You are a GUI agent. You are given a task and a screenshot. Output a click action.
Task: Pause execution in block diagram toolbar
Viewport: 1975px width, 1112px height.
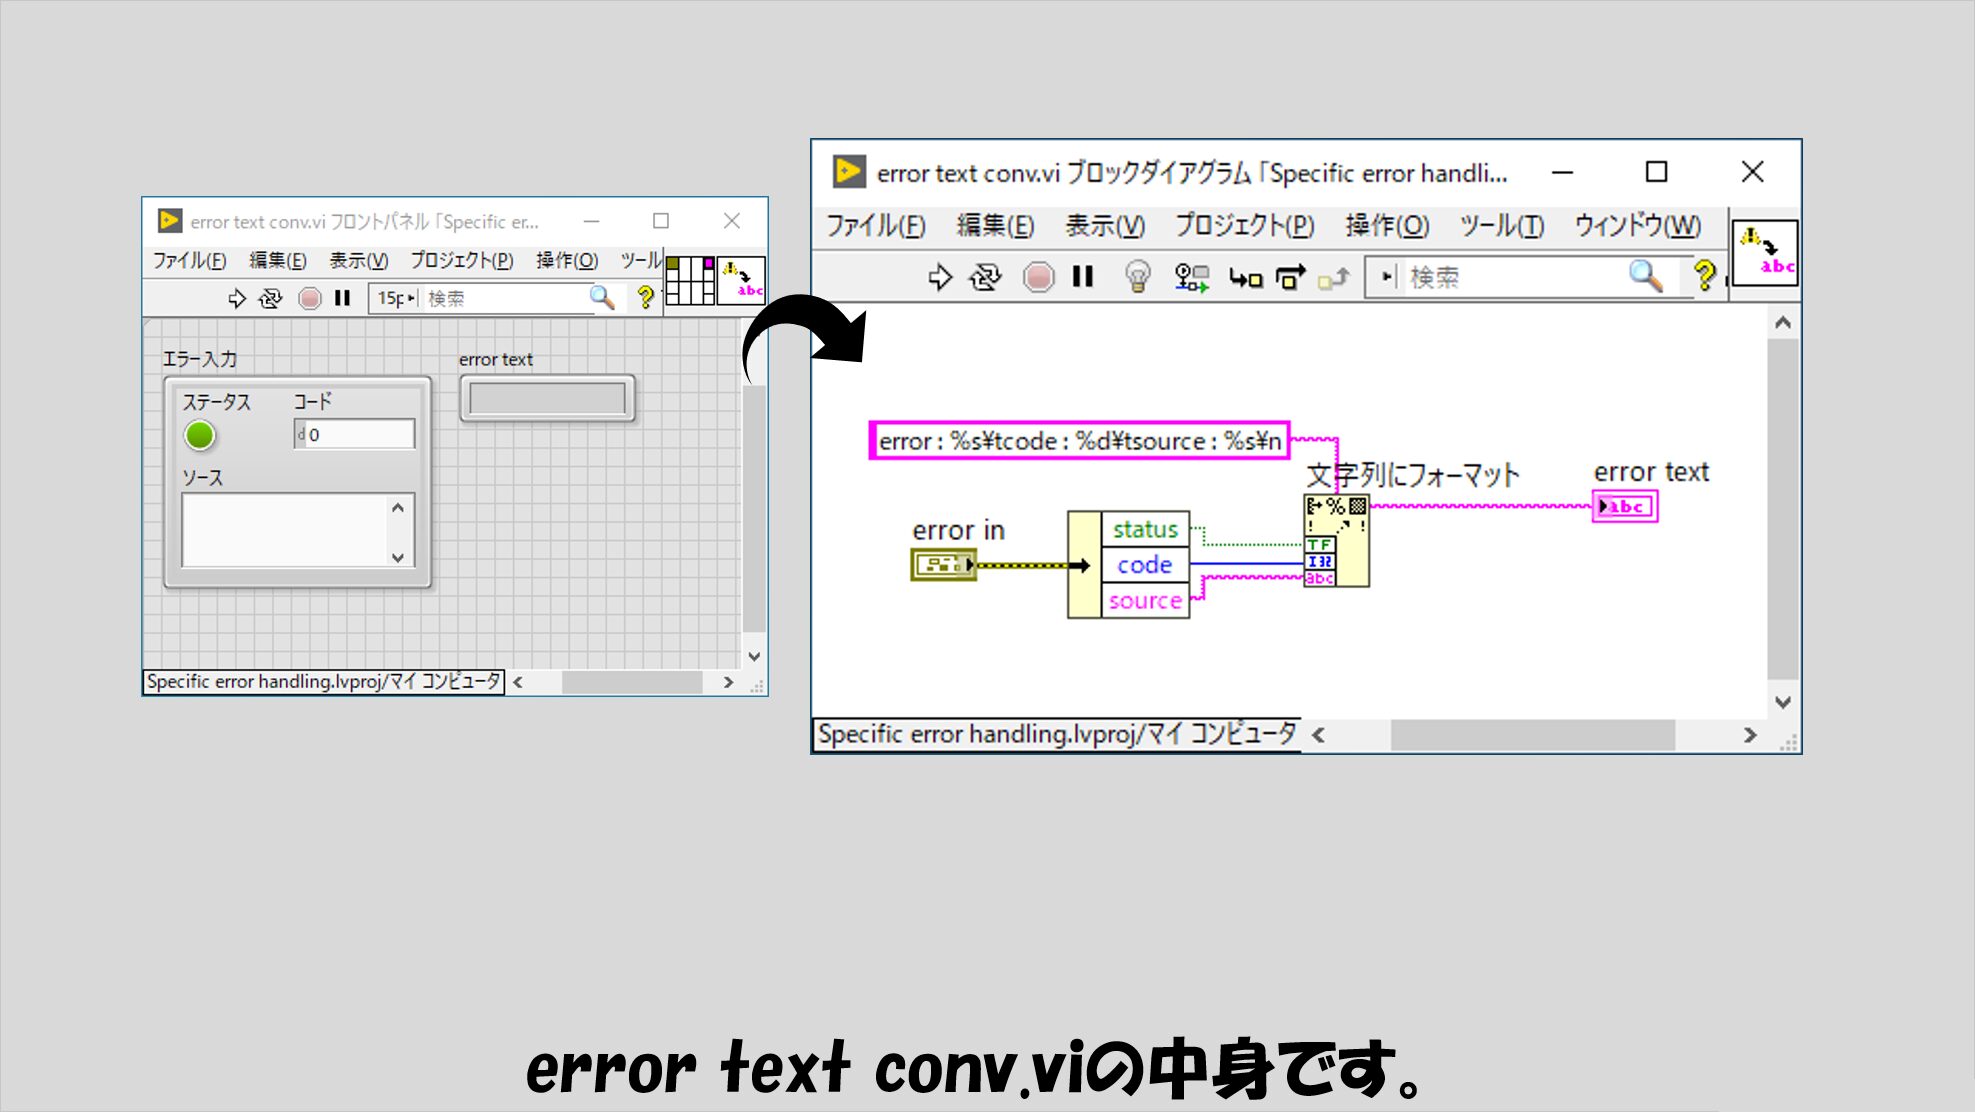[1083, 277]
